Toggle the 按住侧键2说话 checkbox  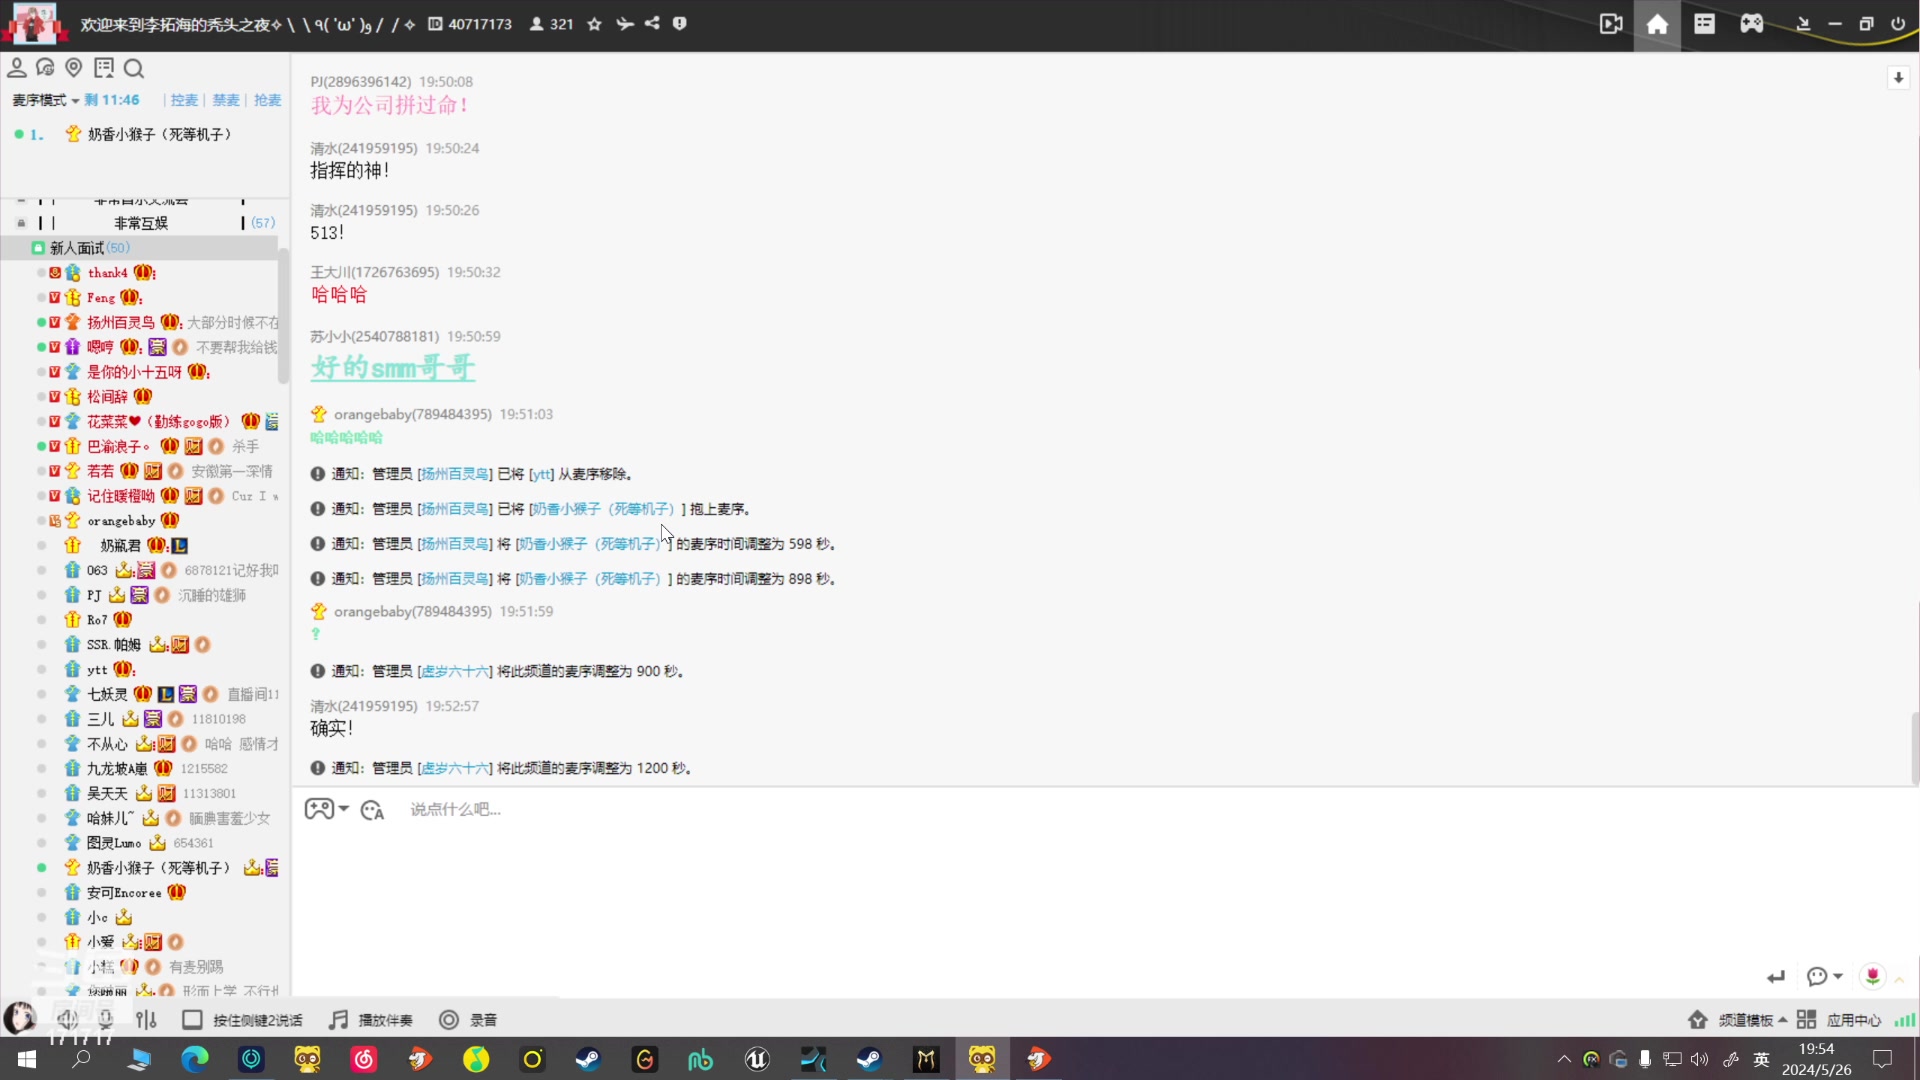coord(192,1020)
